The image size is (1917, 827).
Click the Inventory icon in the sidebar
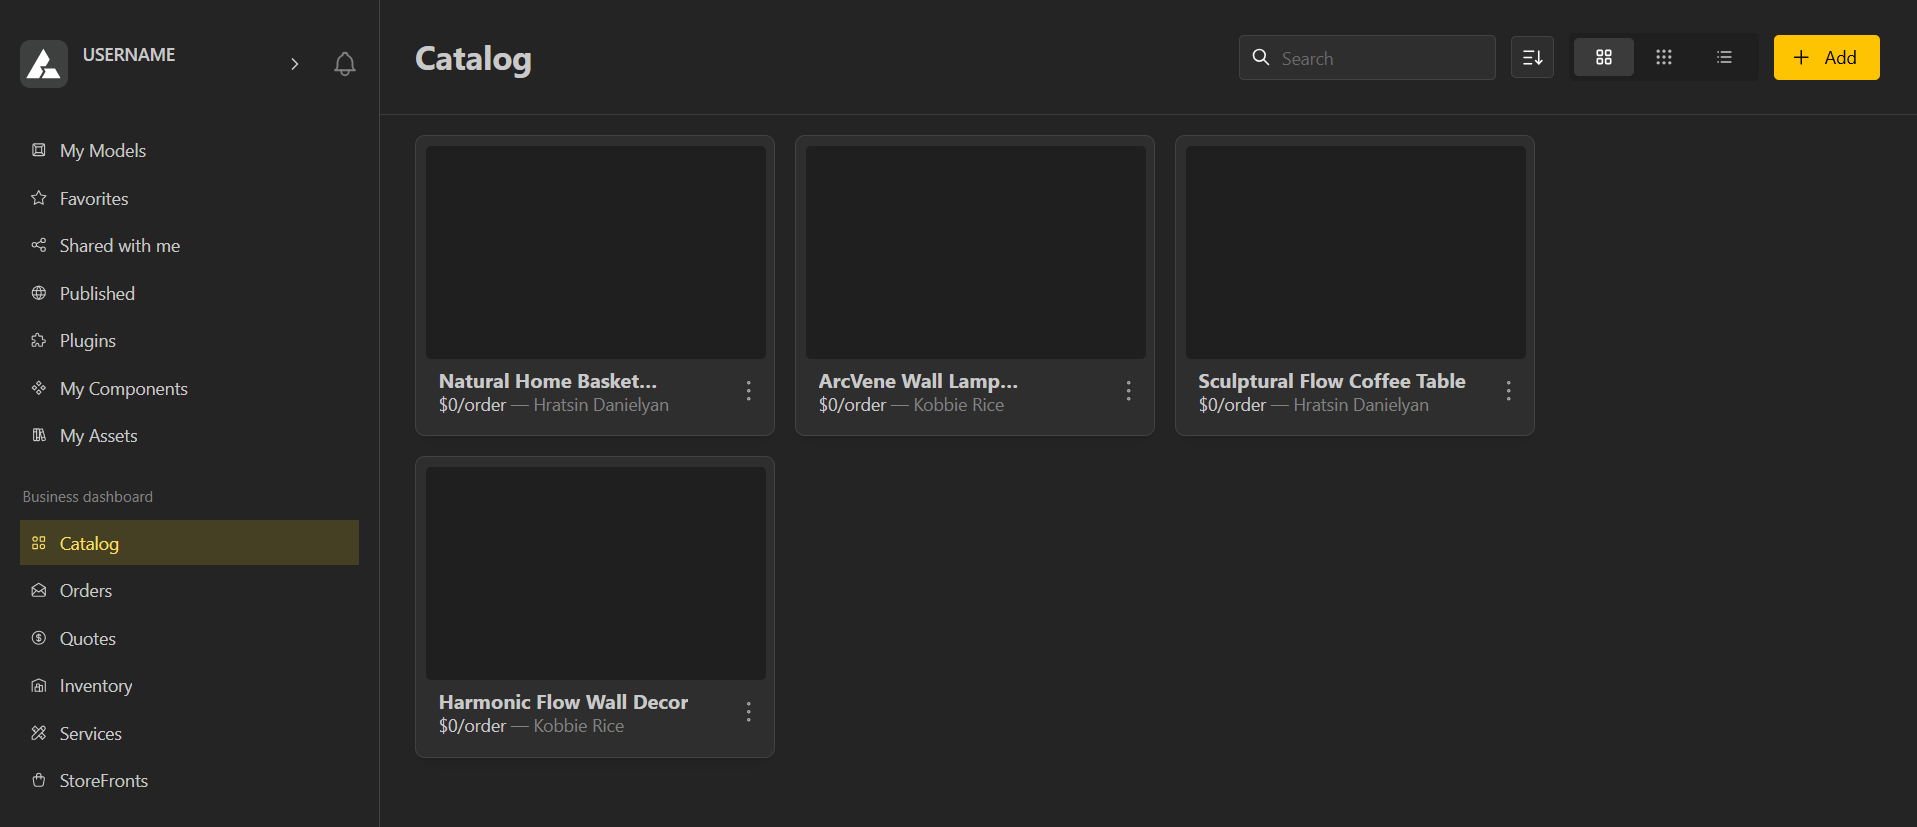click(39, 686)
